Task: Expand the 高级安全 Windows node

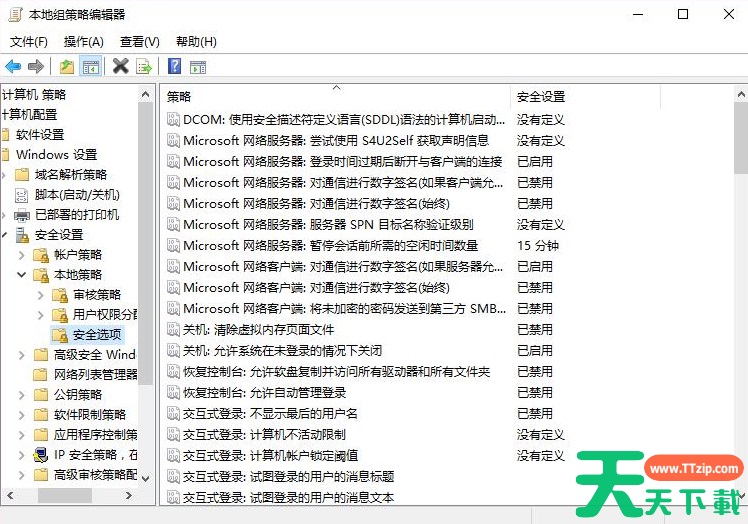Action: [x=21, y=355]
